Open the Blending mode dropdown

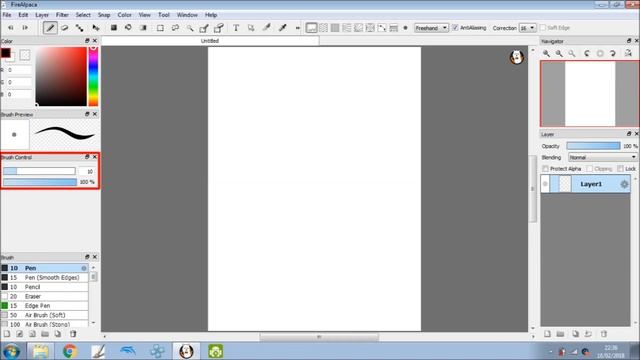602,157
